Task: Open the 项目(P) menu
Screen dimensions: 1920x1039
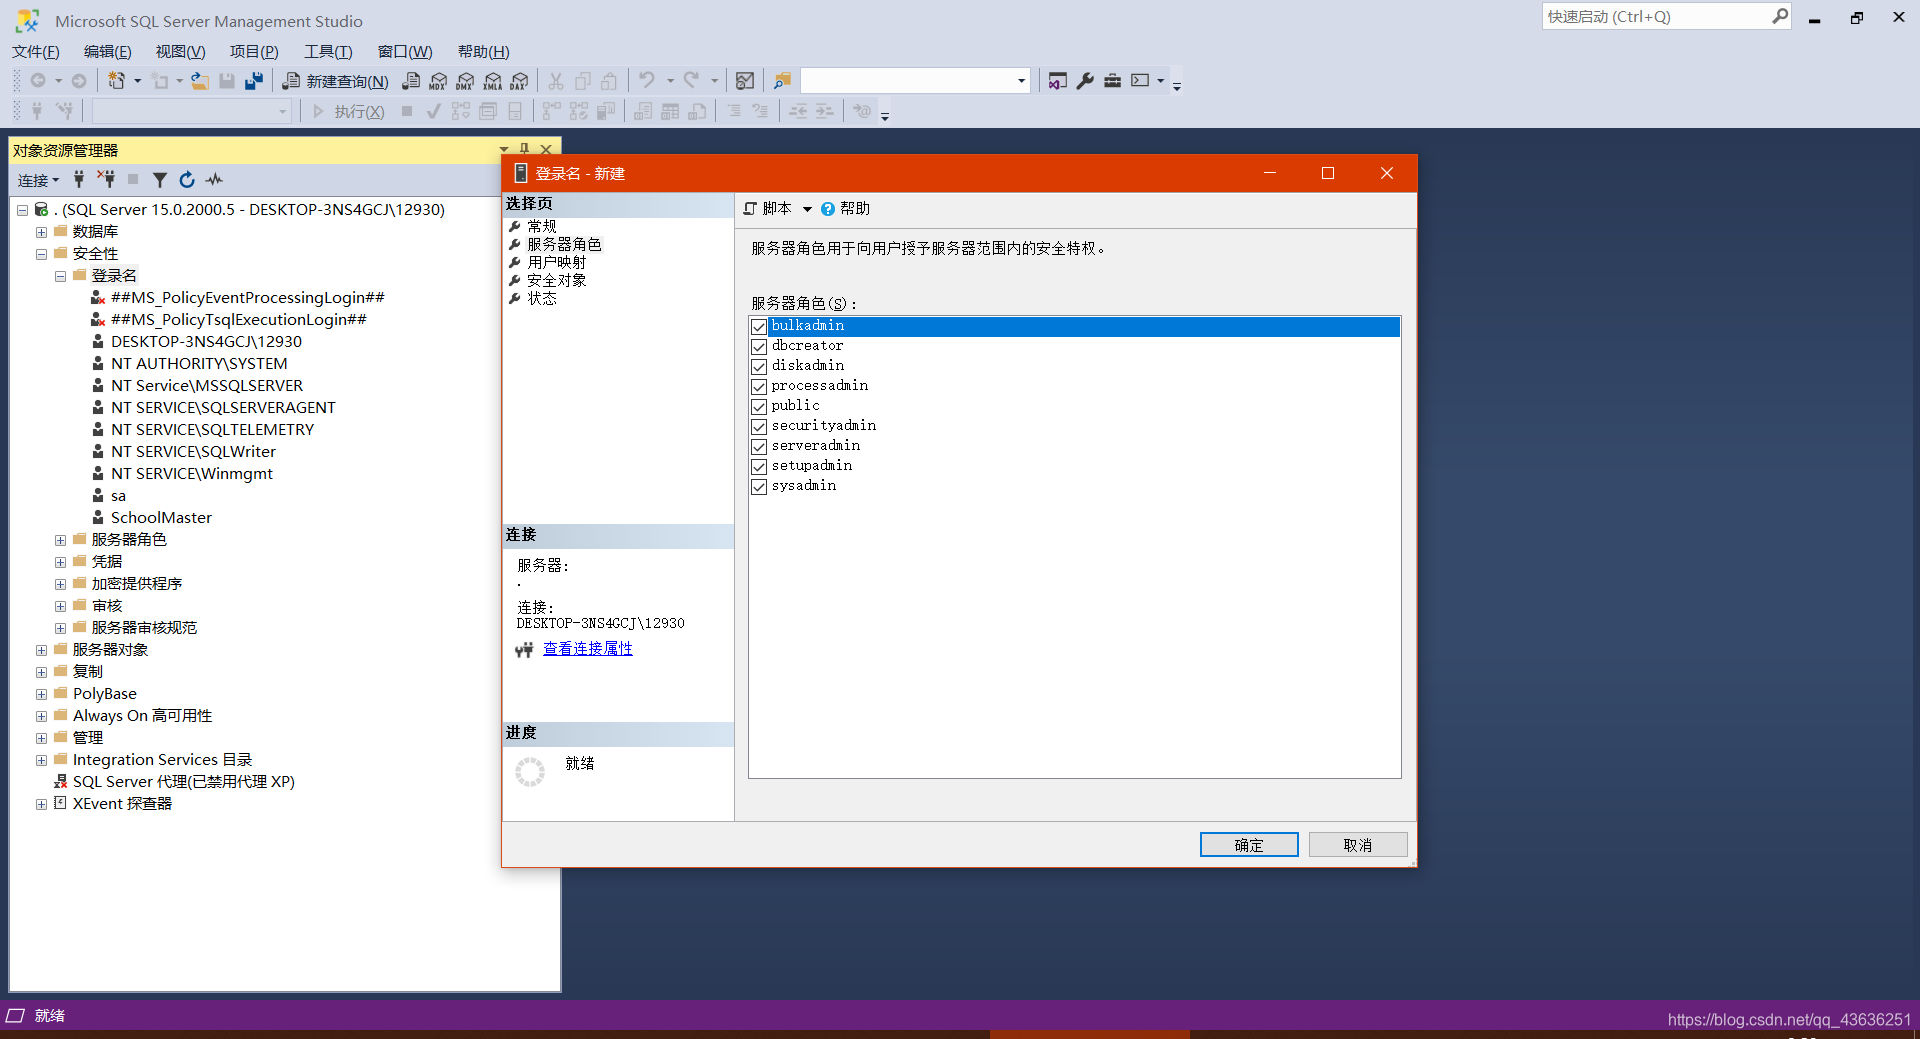Action: click(254, 52)
